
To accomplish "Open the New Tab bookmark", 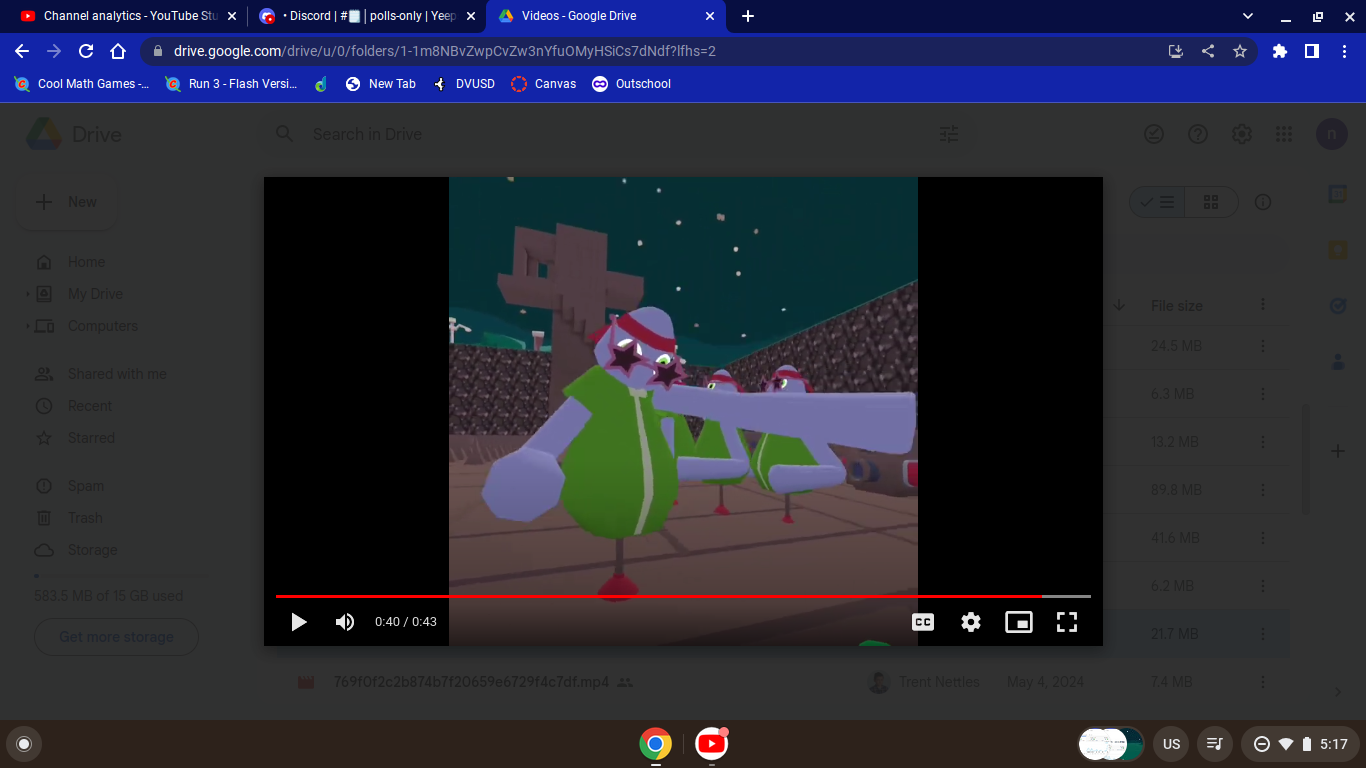I will click(x=380, y=84).
